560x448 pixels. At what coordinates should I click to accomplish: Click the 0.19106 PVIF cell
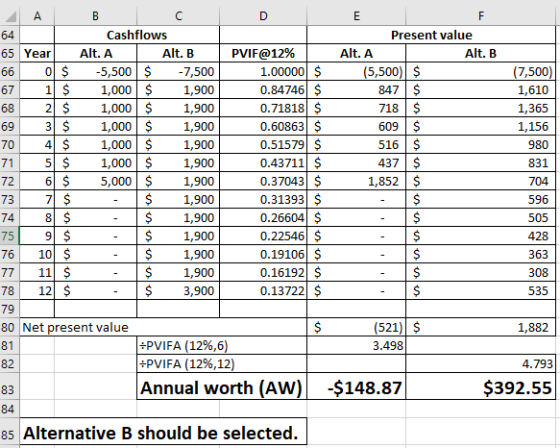coord(263,255)
